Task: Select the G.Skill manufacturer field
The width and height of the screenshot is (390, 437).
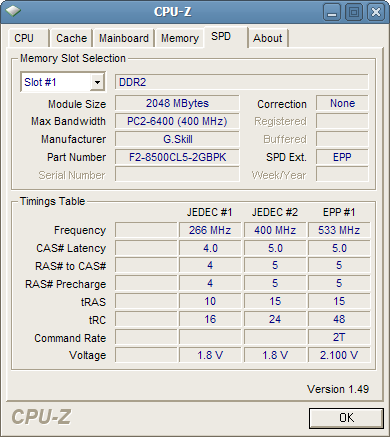Action: click(x=177, y=139)
